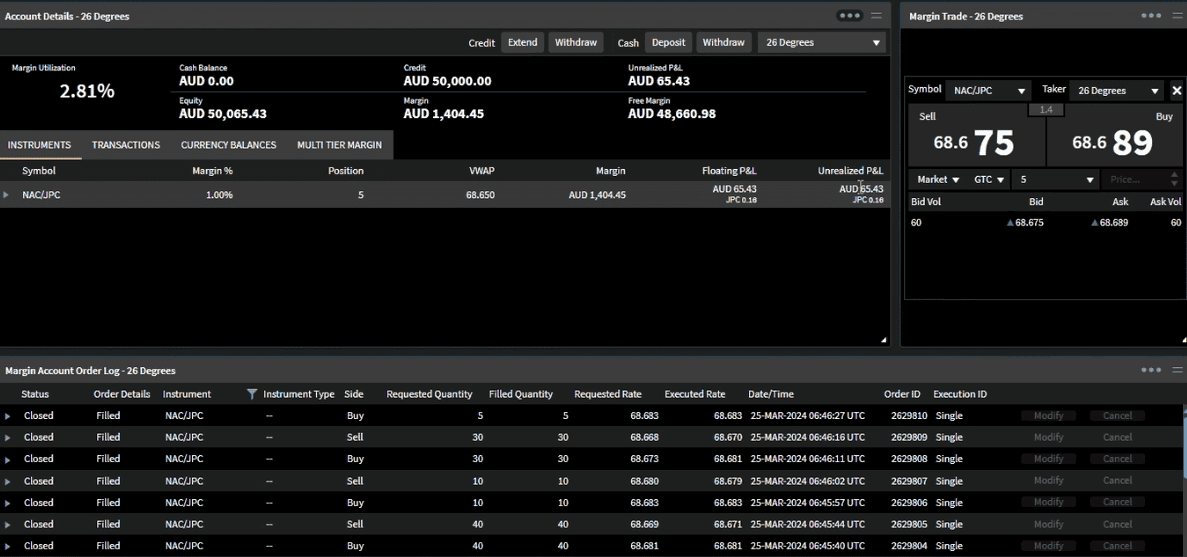Click the Buy 68.689 price tile
Viewport: 1187px width, 557px height.
tap(1114, 142)
